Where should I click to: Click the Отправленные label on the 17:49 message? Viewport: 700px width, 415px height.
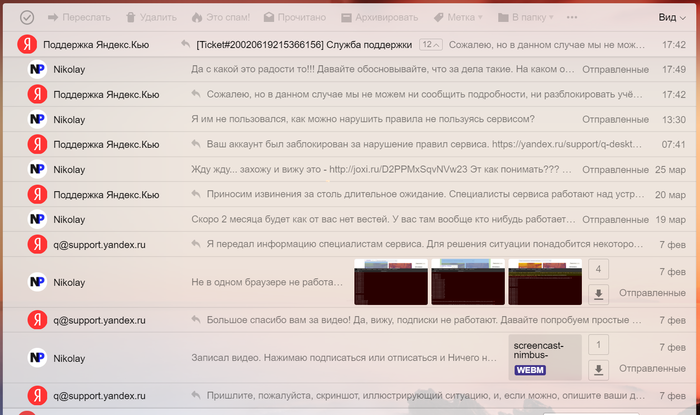pyautogui.click(x=615, y=70)
